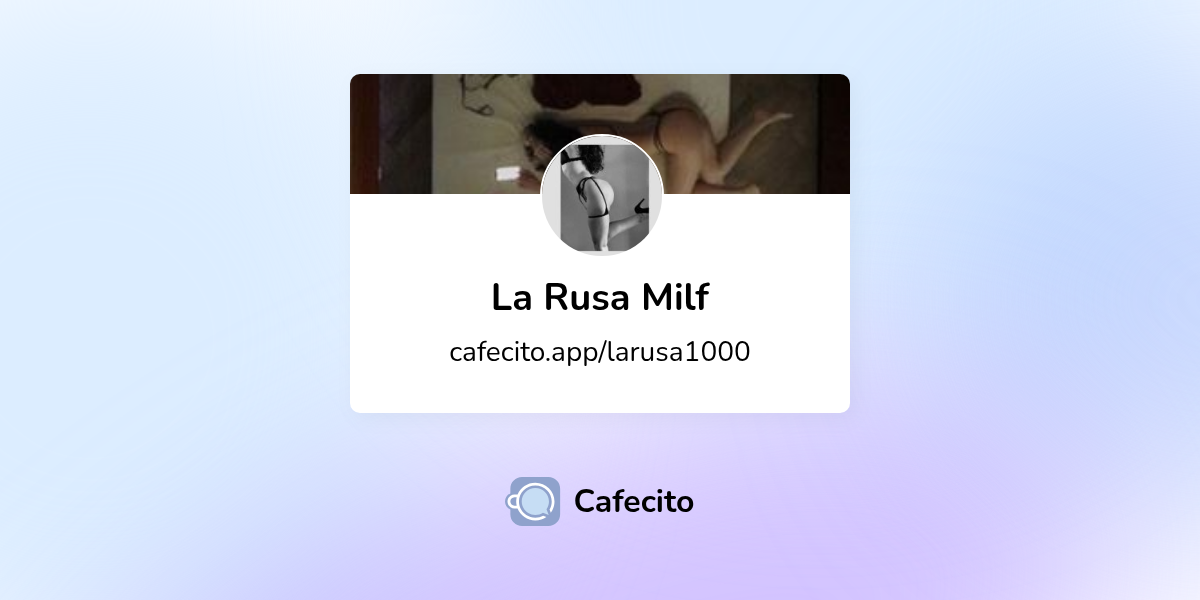Click the white circle inside the Cafecito logo
This screenshot has height=600, width=1200.
click(536, 497)
